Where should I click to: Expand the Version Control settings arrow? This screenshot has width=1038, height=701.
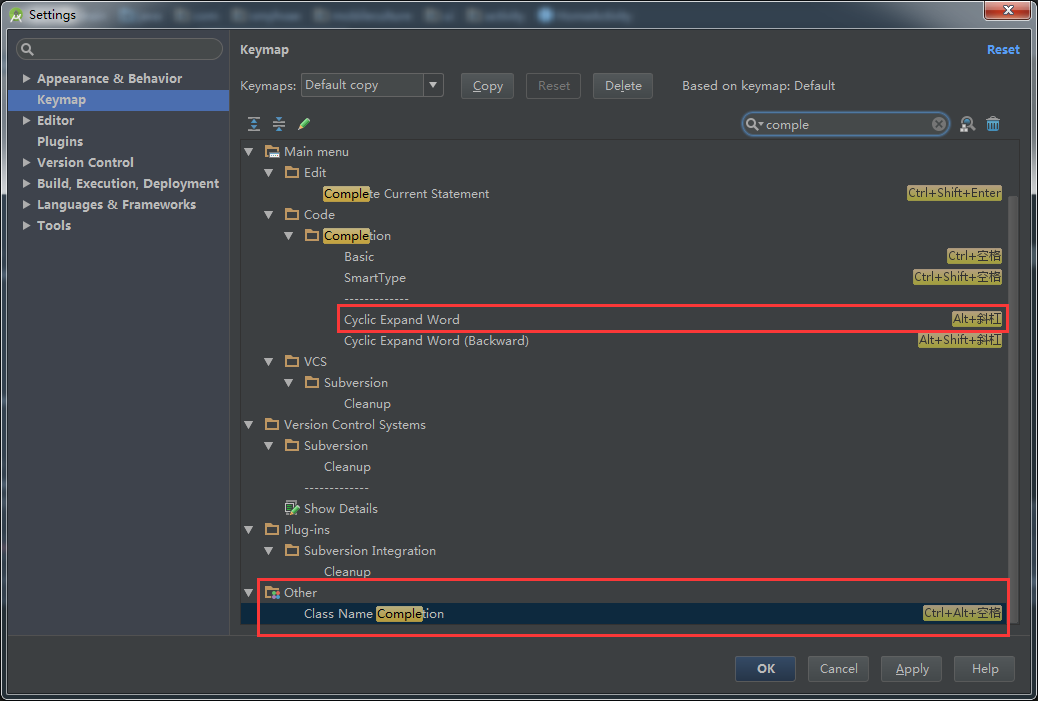pyautogui.click(x=26, y=162)
